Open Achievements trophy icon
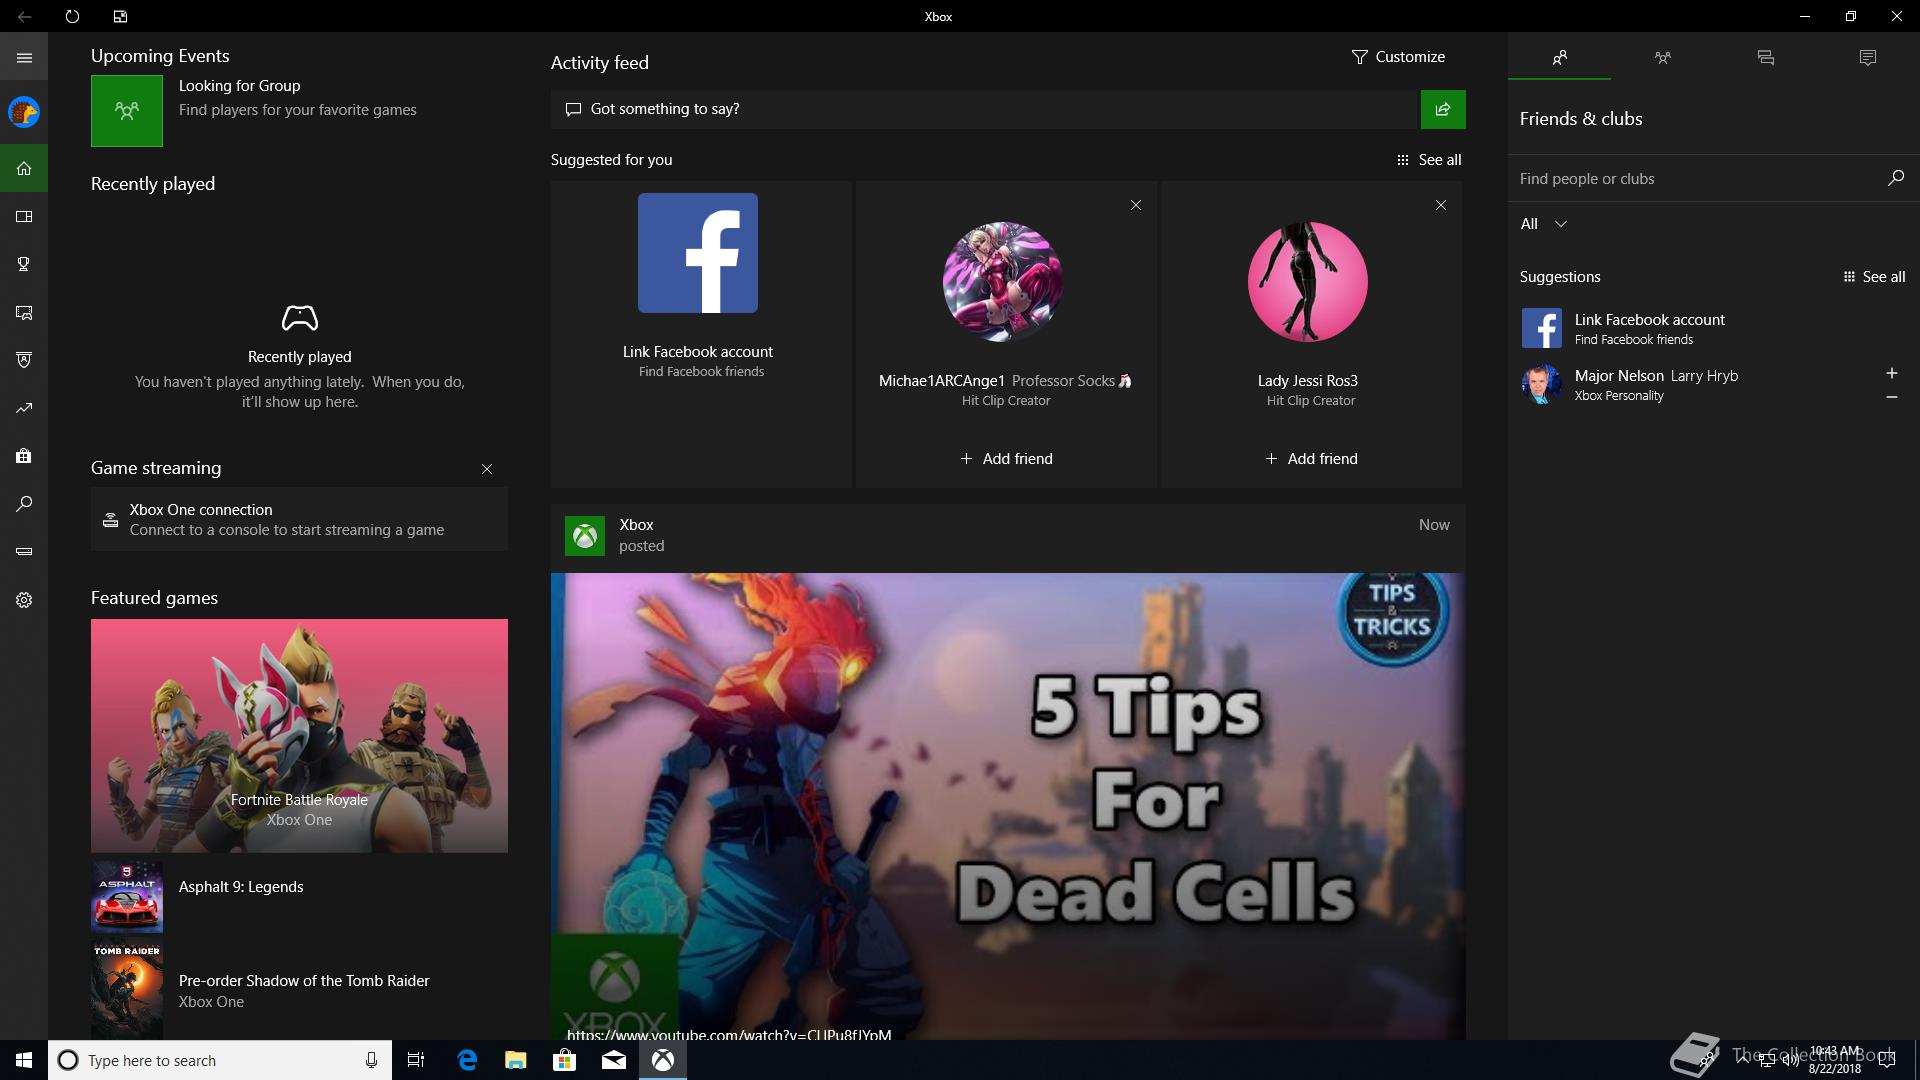The width and height of the screenshot is (1920, 1080). pyautogui.click(x=24, y=264)
